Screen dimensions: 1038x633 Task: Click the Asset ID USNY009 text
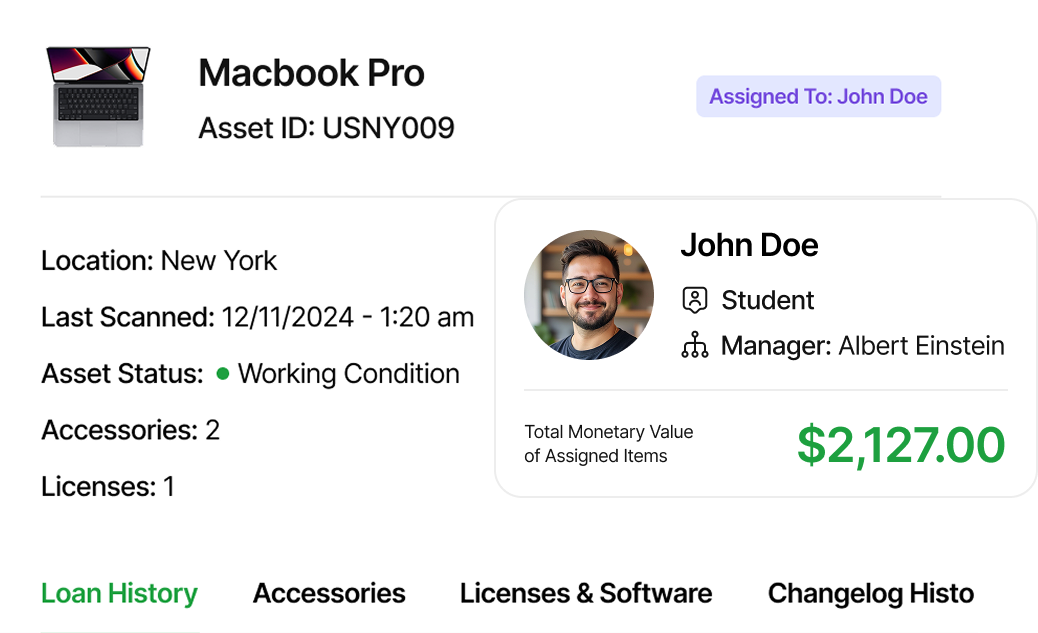tap(326, 128)
